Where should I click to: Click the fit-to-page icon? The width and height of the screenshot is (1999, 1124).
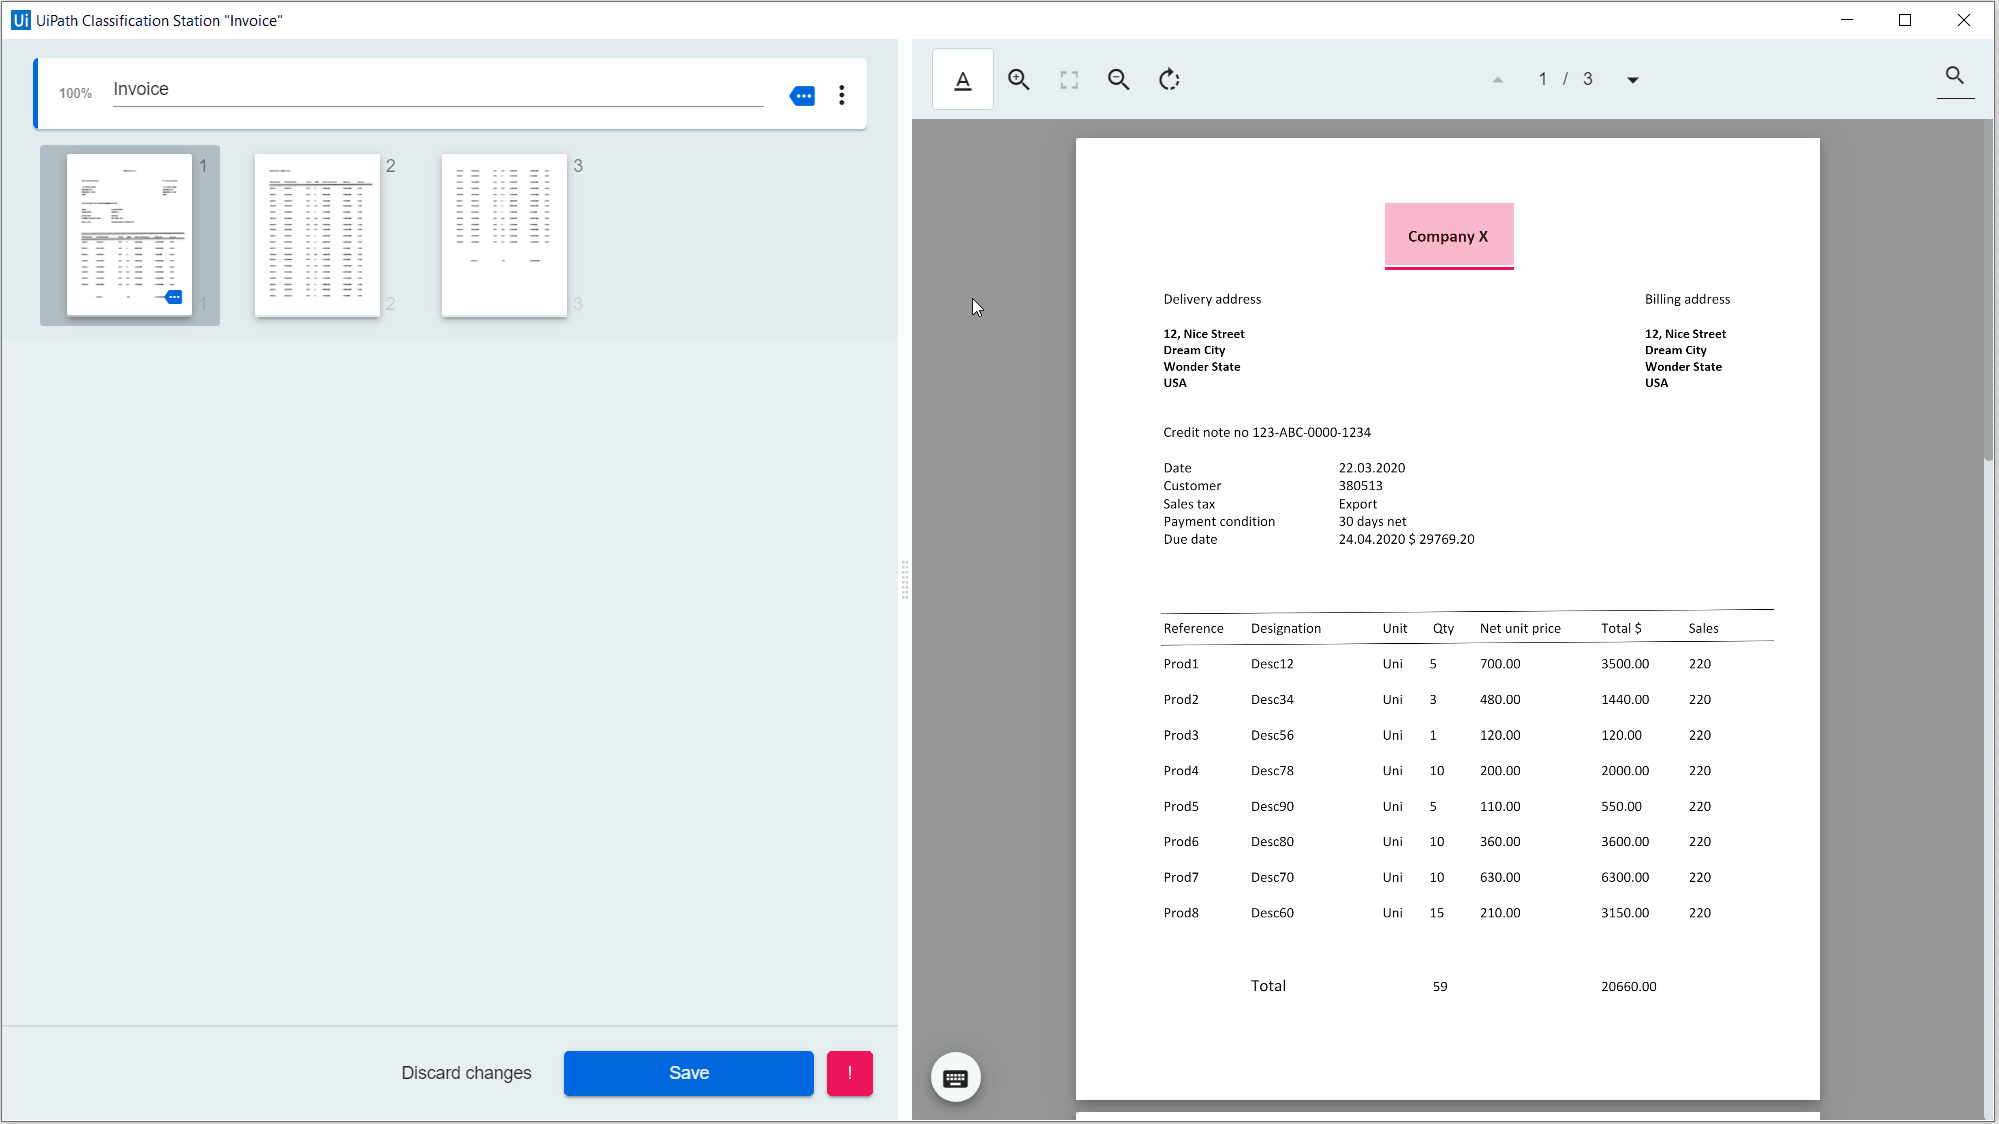pos(1069,80)
